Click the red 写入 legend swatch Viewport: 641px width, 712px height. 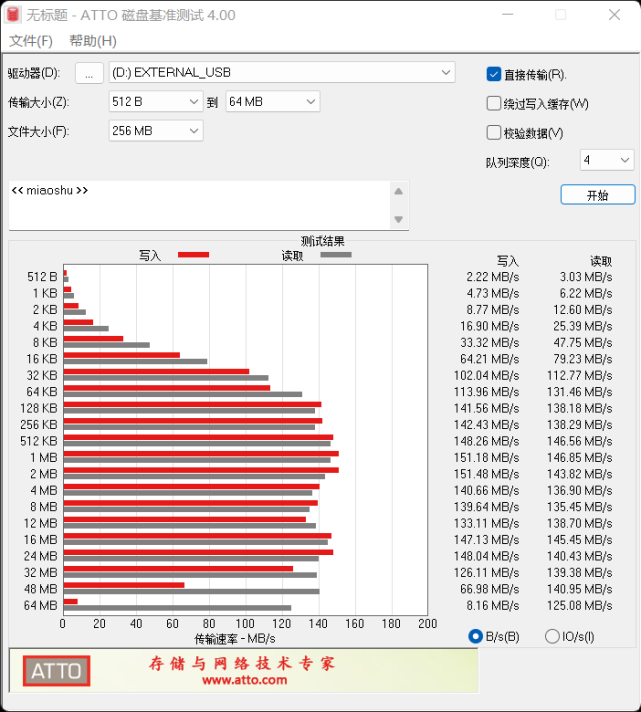193,255
